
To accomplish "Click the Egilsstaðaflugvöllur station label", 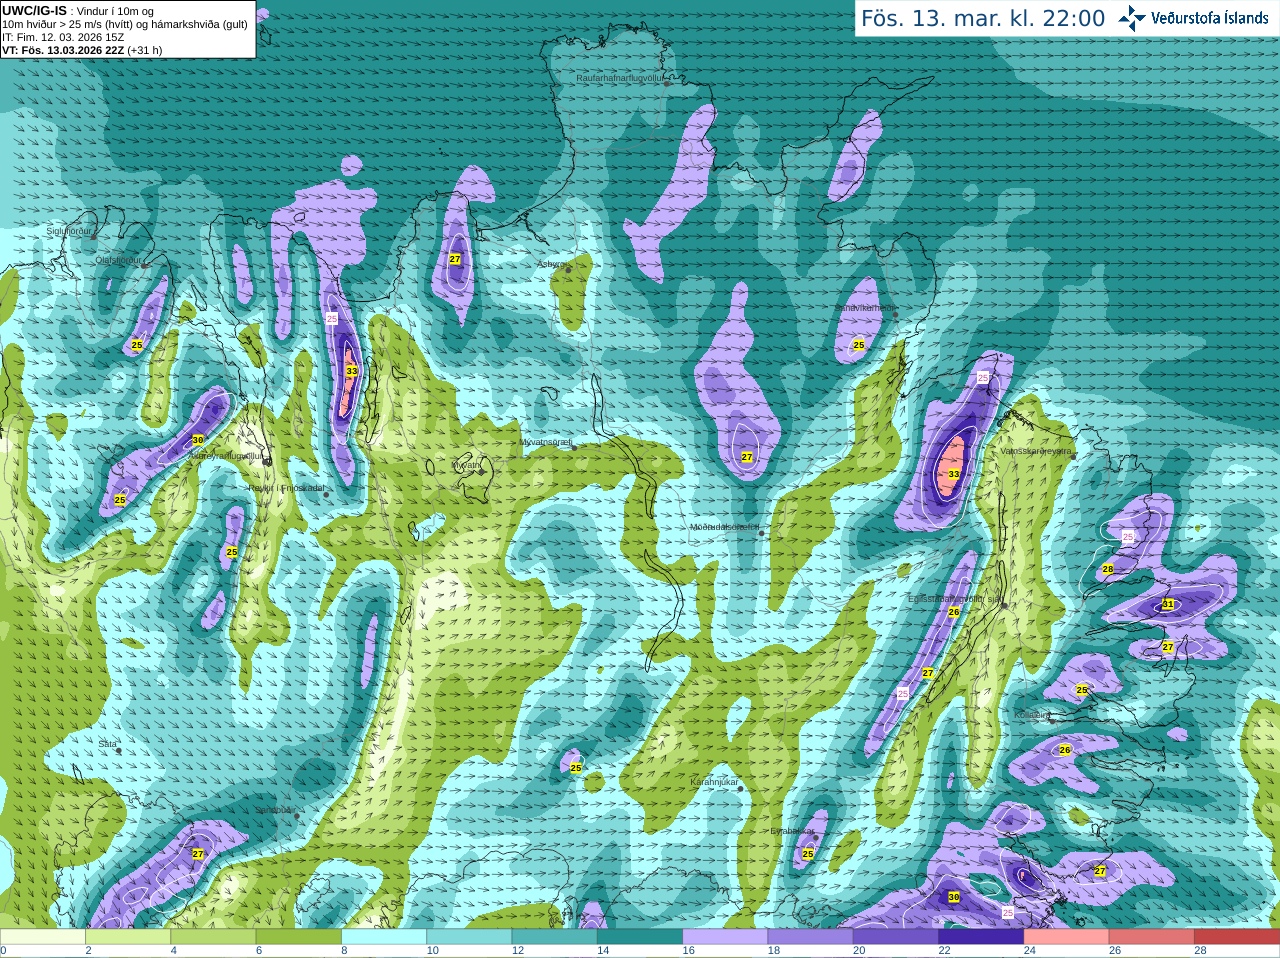I will (x=954, y=599).
